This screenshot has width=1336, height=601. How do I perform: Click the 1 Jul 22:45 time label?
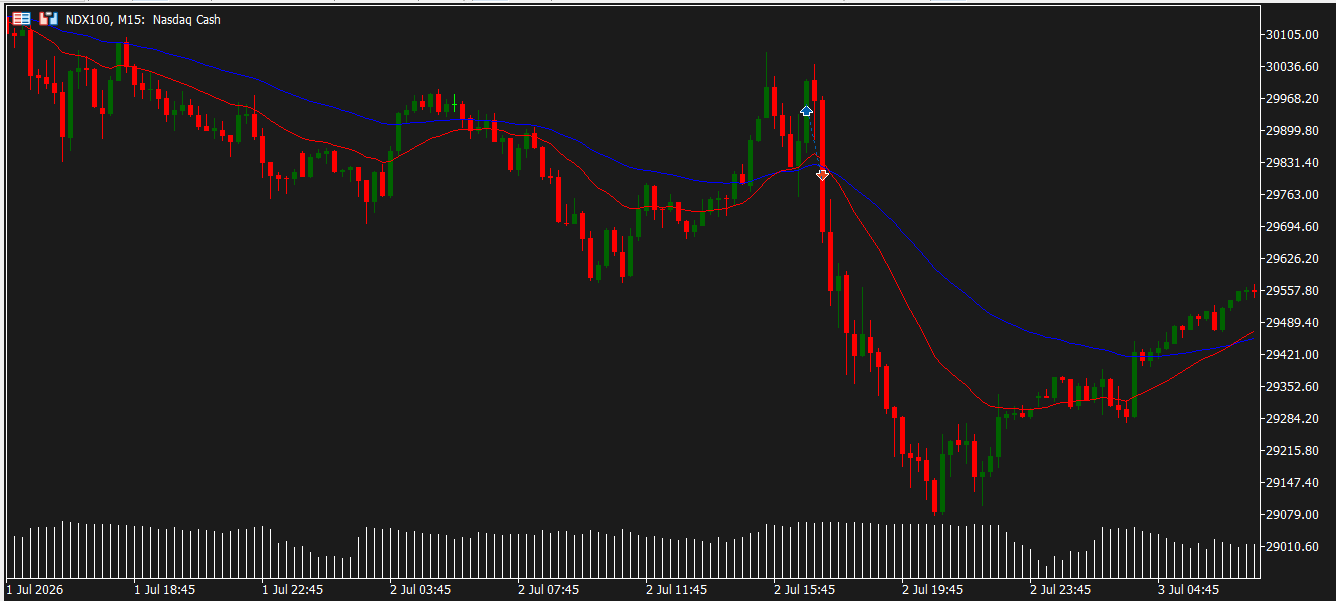click(293, 590)
